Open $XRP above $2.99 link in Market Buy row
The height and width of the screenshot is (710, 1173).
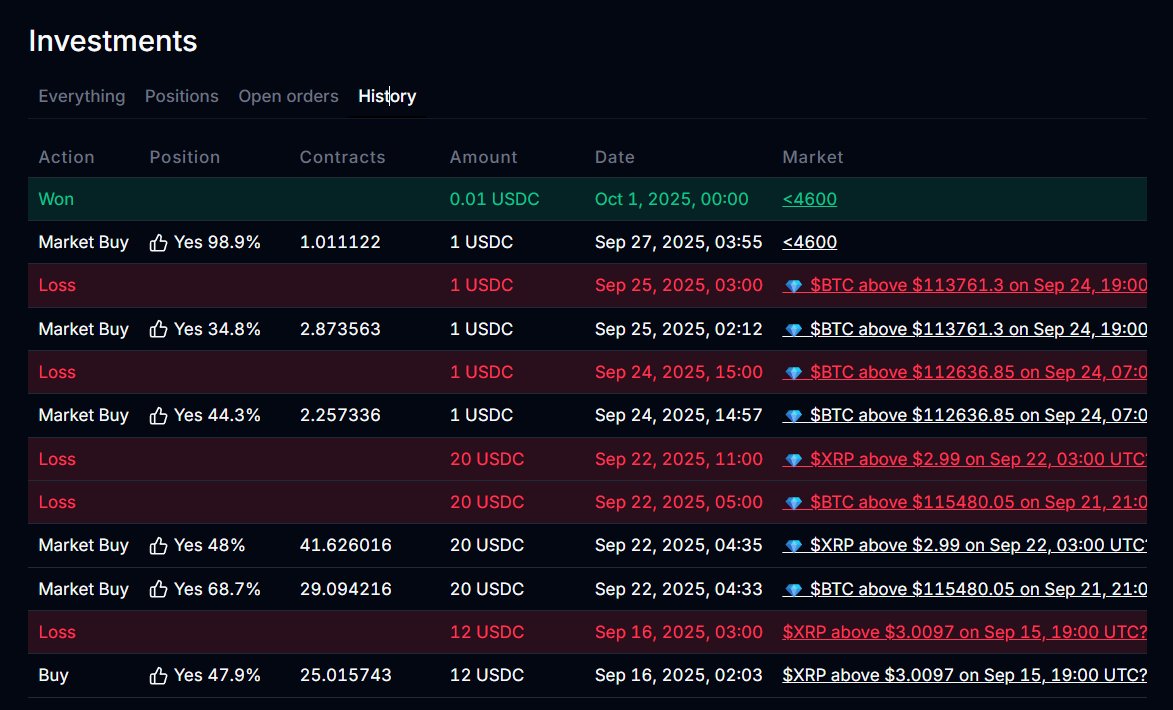click(x=965, y=545)
